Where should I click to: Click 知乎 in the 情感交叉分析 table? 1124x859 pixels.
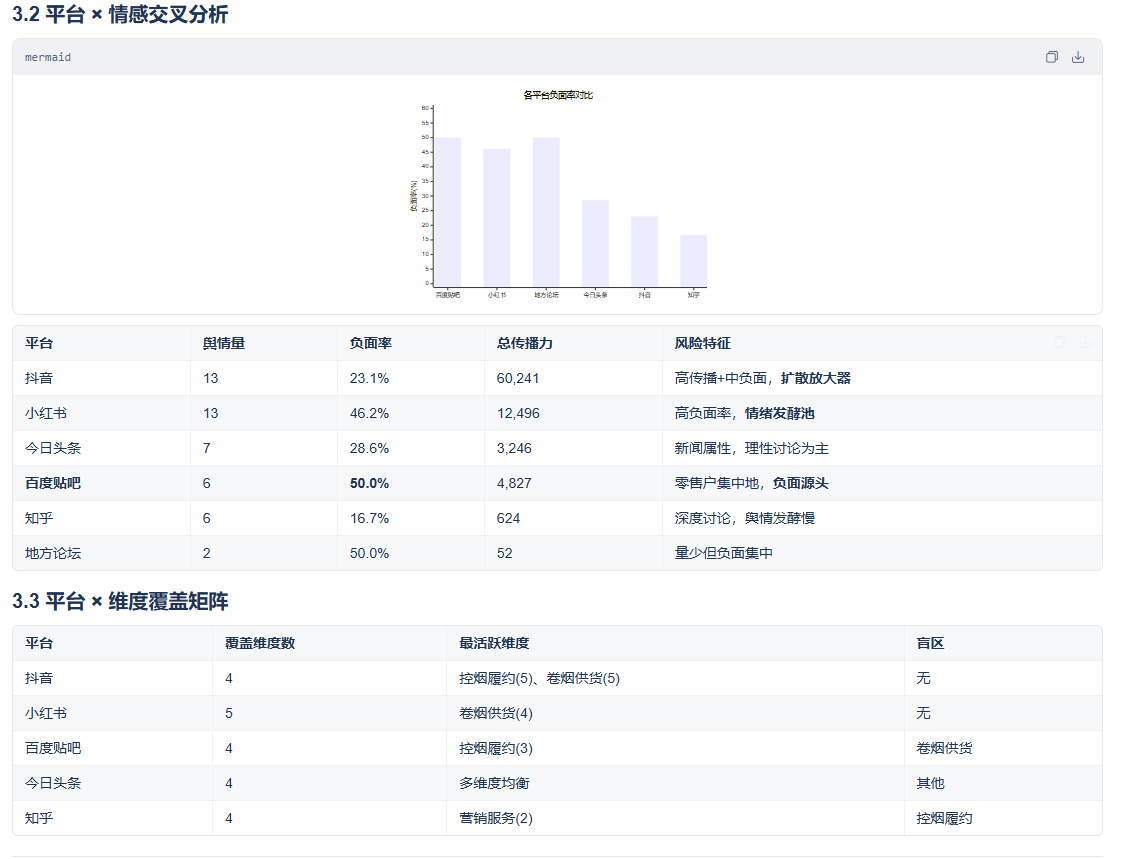point(39,518)
